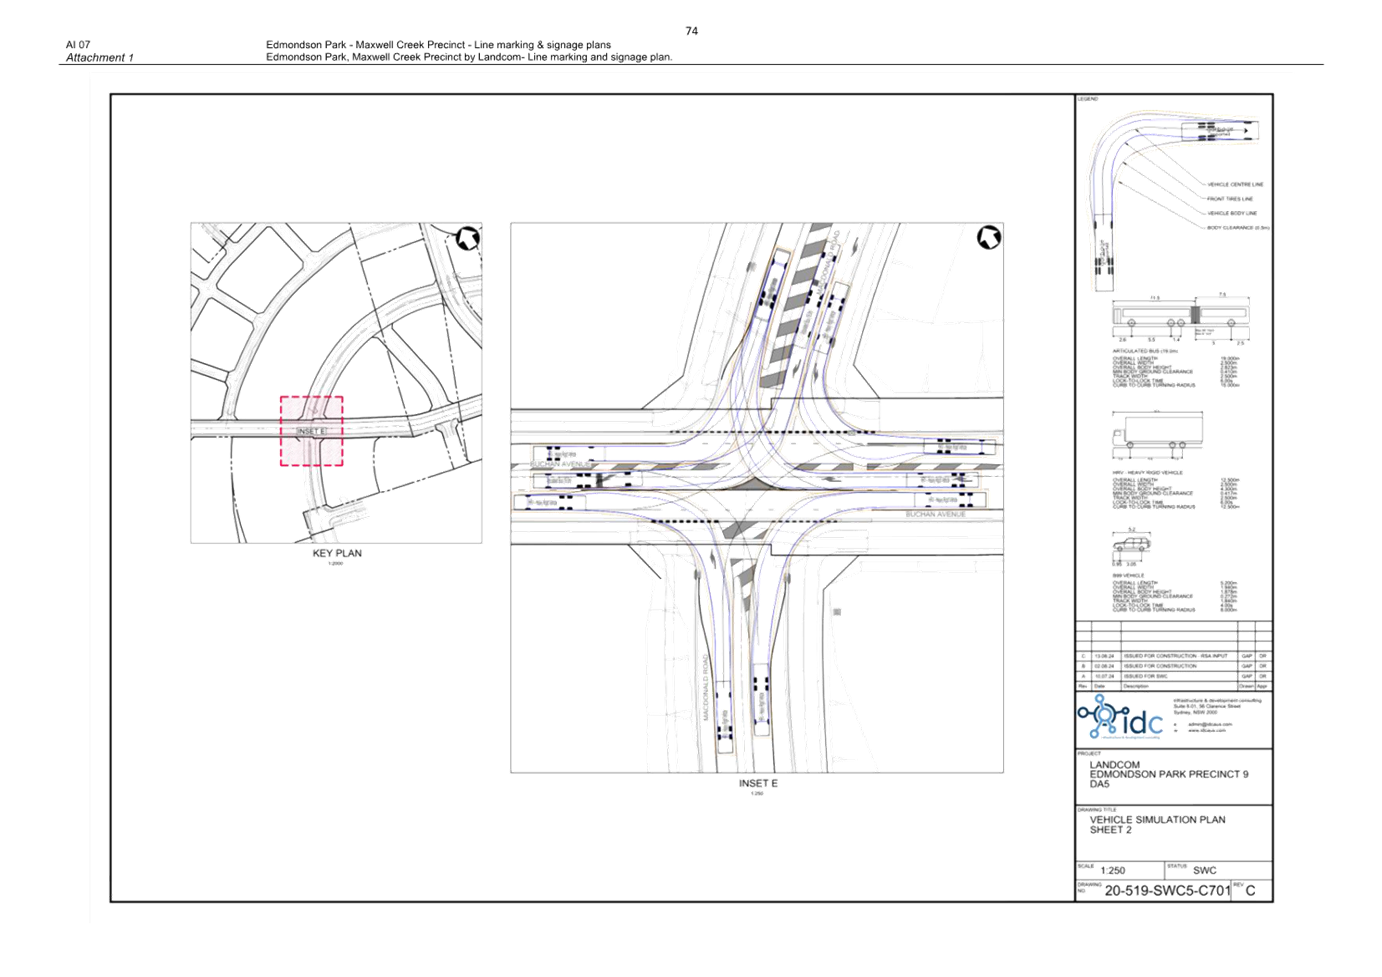Click the 'BUCHAN AVENUE' label on the west side
The height and width of the screenshot is (977, 1382).
560,464
